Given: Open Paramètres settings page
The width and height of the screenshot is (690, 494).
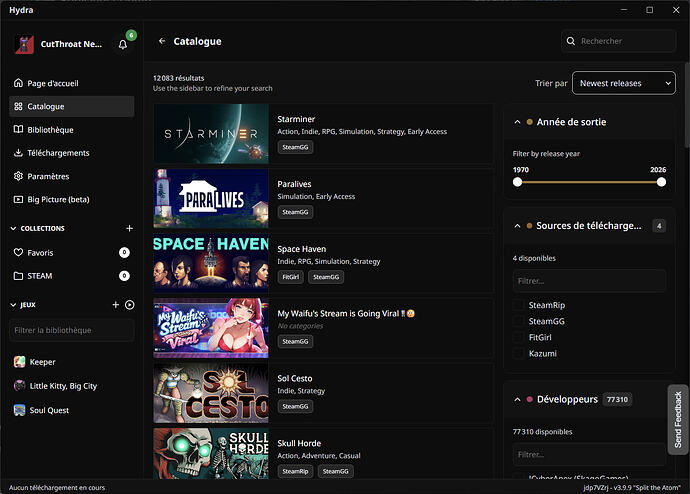Looking at the screenshot, I should 72,176.
